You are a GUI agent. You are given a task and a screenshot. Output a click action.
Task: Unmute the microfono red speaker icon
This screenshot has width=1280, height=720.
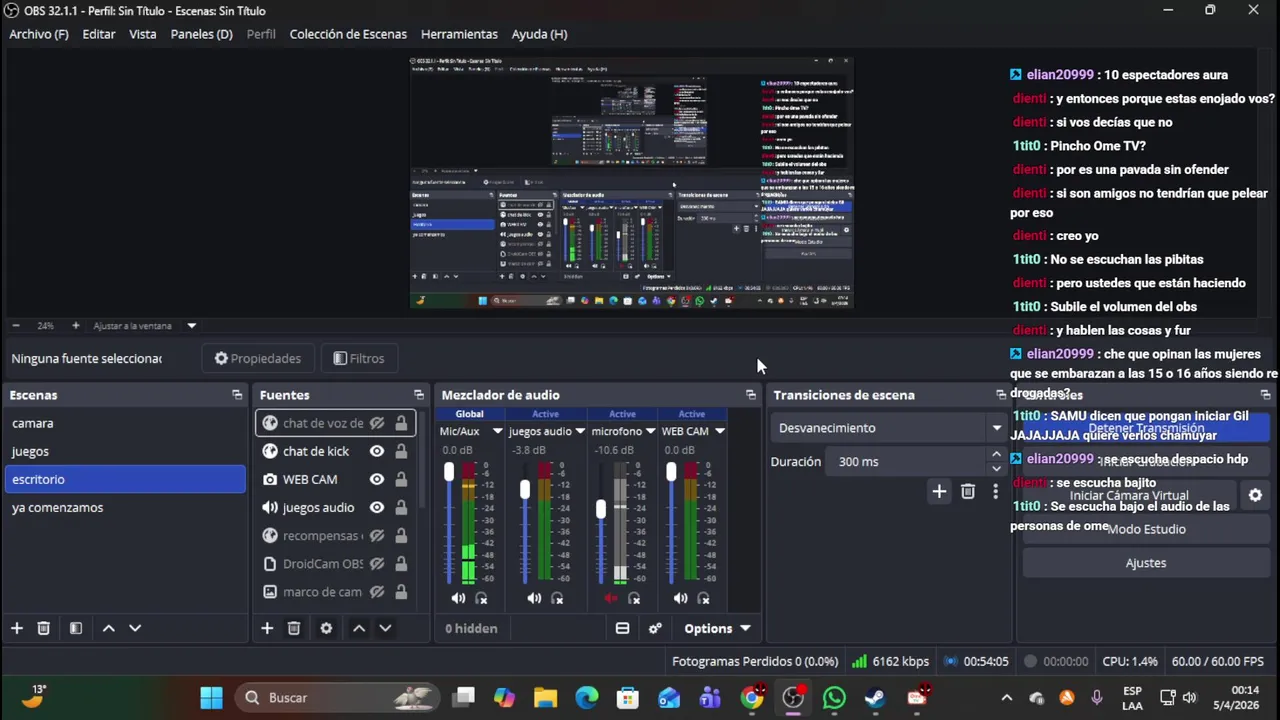tap(610, 598)
